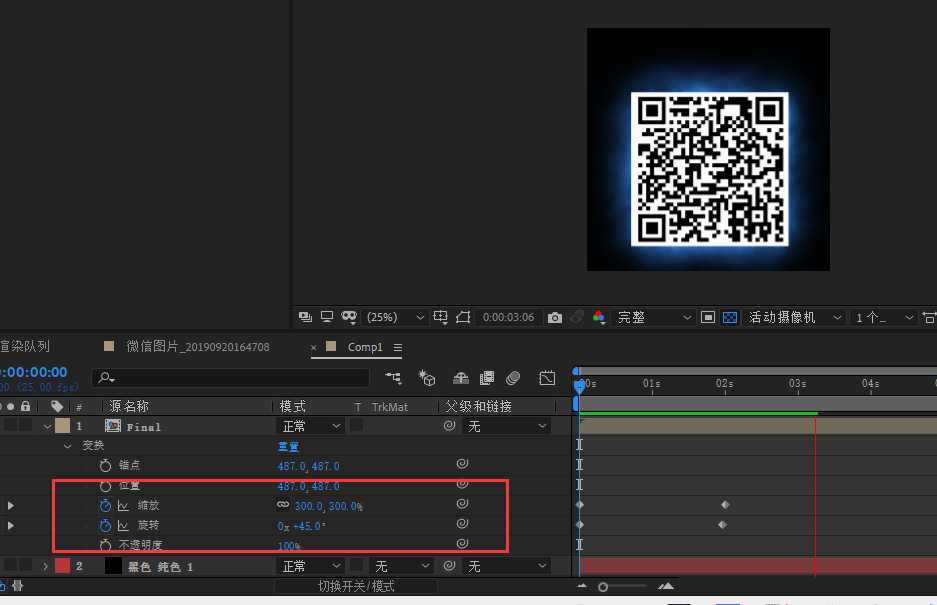
Task: Switch to the 微信图片_20190920164708 tab
Action: pos(198,347)
